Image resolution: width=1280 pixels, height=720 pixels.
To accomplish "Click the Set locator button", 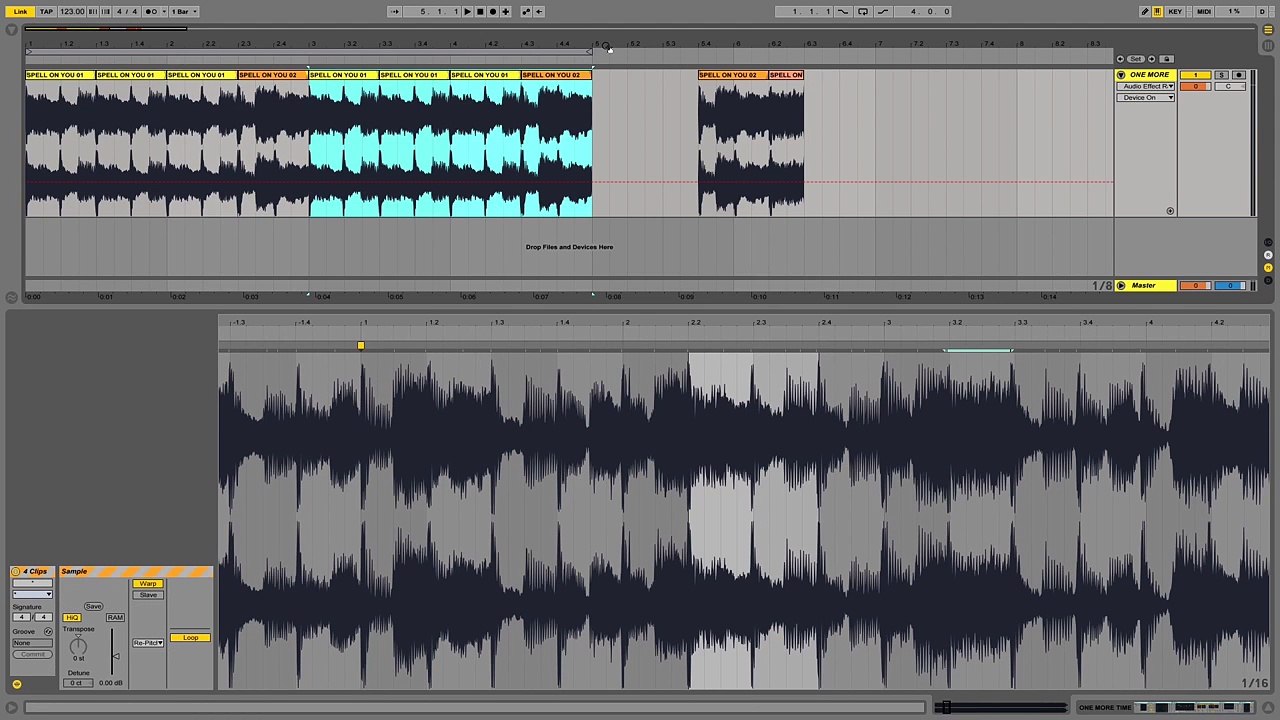I will tap(1135, 59).
